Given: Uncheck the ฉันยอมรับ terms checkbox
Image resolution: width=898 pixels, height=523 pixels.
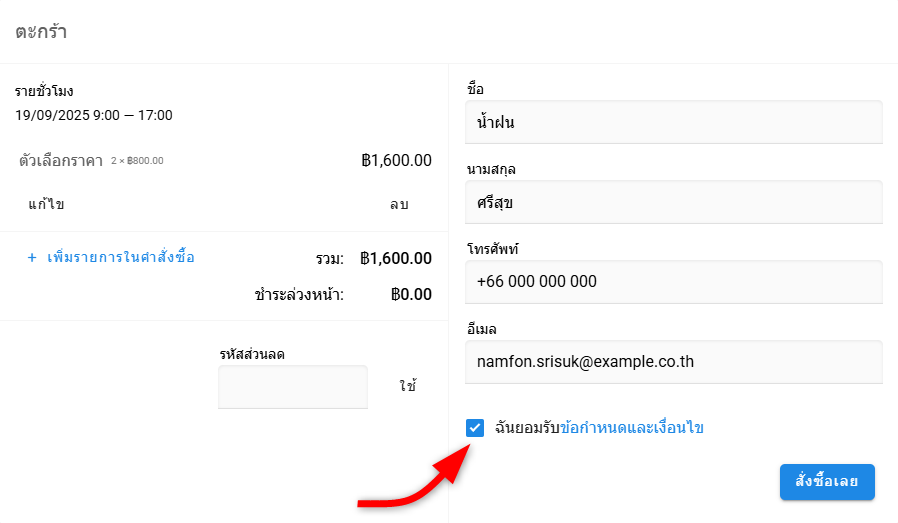Looking at the screenshot, I should [x=475, y=428].
